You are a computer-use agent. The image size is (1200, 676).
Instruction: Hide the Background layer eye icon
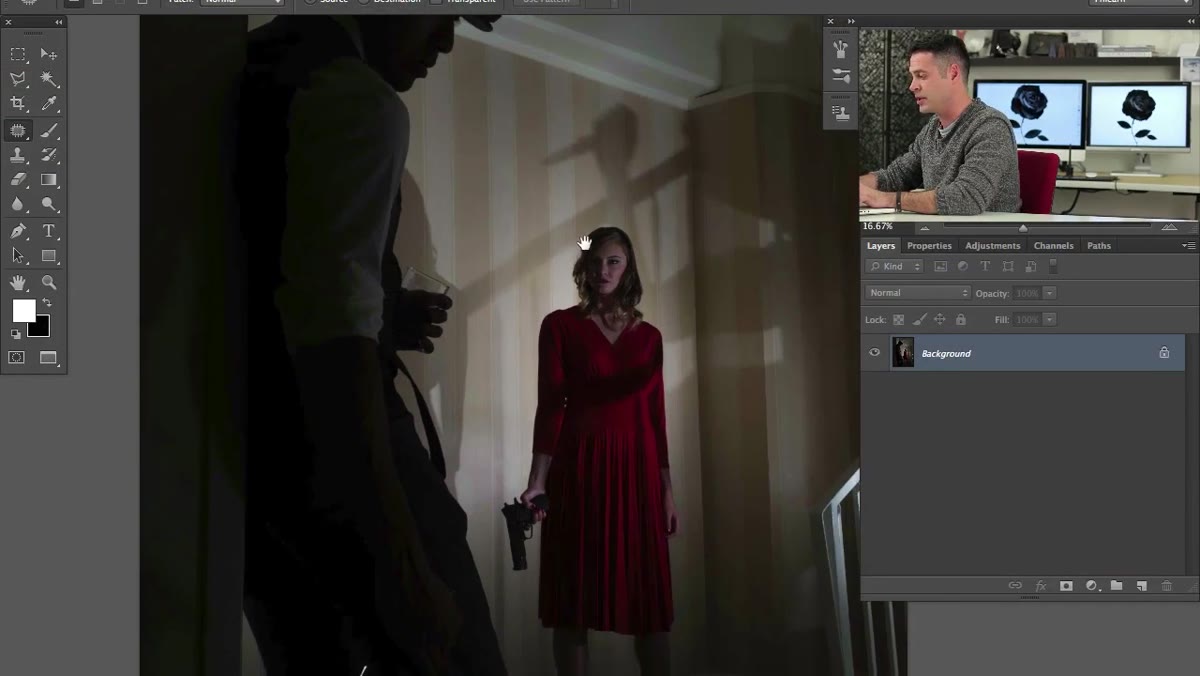tap(875, 352)
